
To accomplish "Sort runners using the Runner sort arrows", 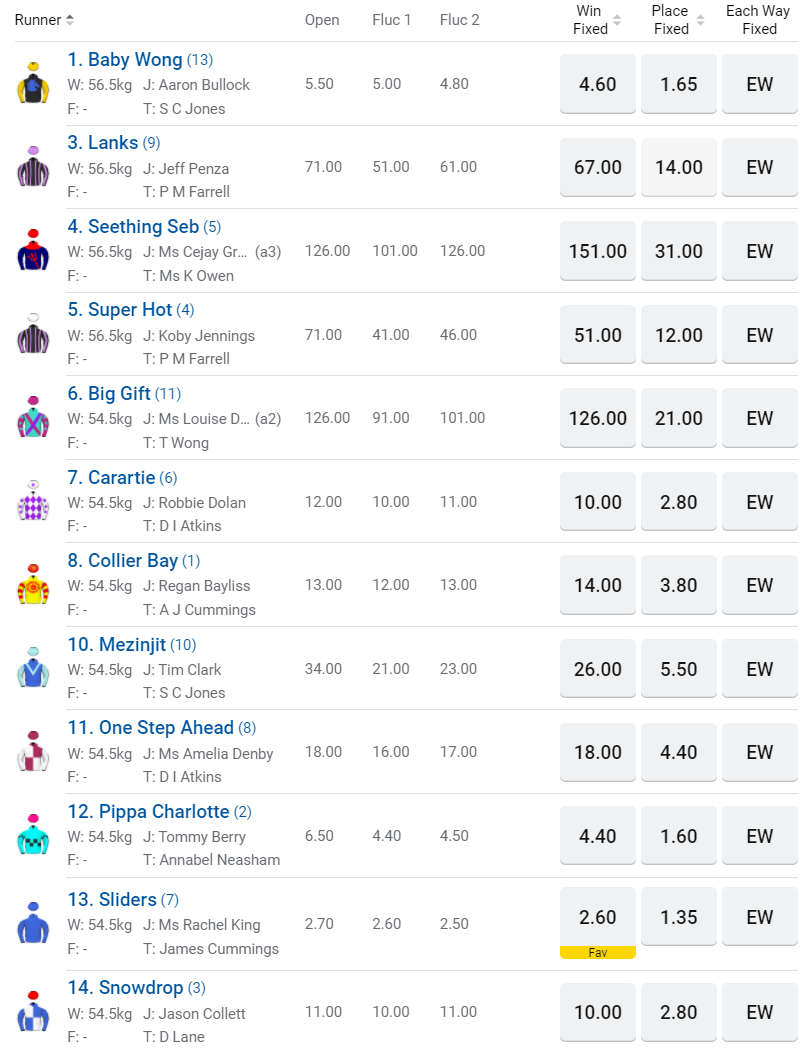I will [70, 20].
